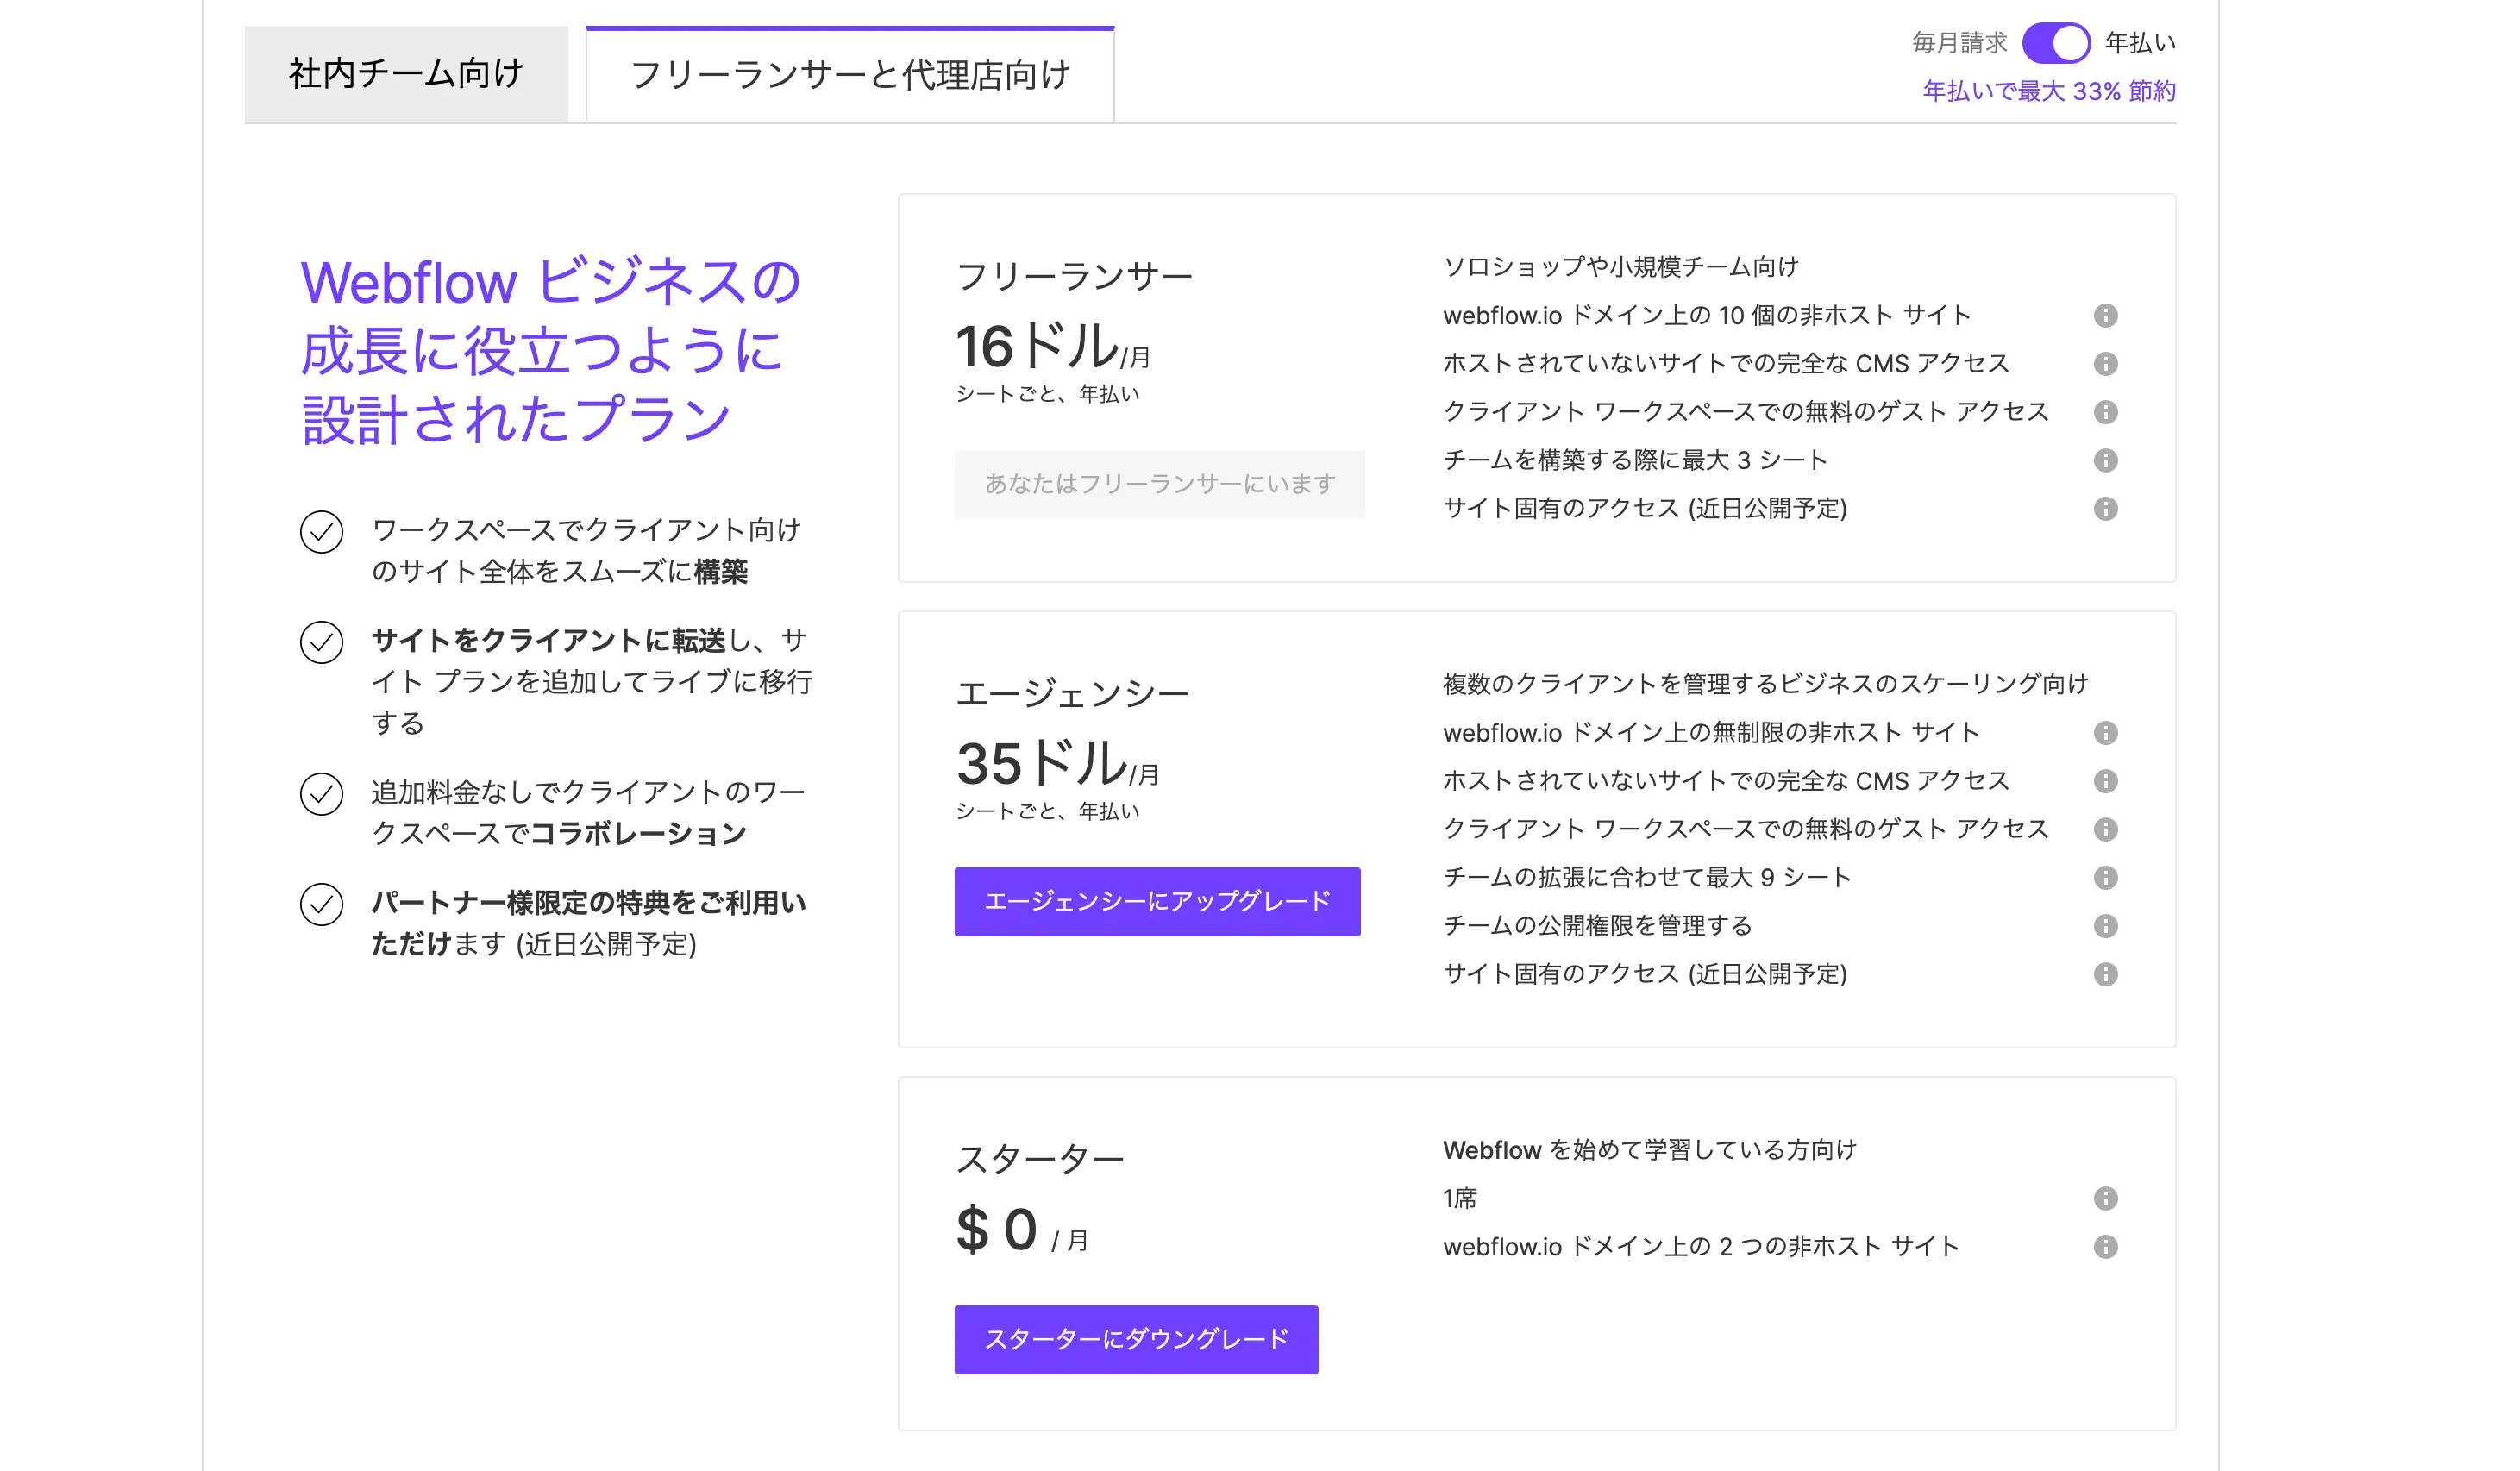Info icon next to 1席 in Starter

[2105, 1198]
